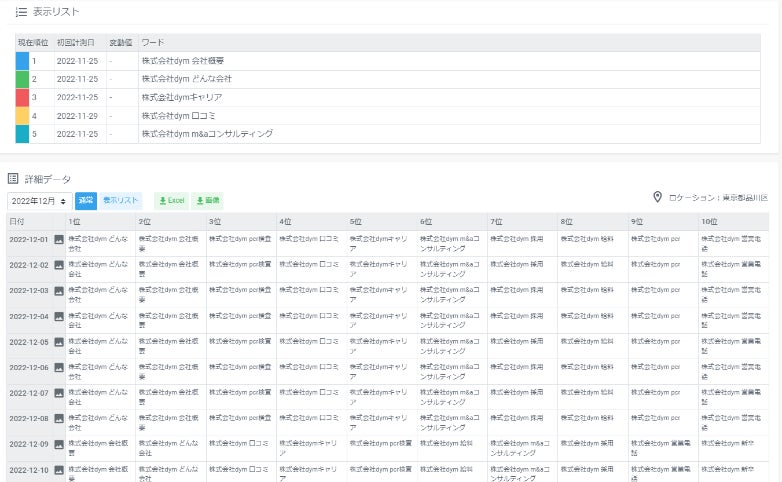Open the image icon for 2022-12-04

[59, 316]
